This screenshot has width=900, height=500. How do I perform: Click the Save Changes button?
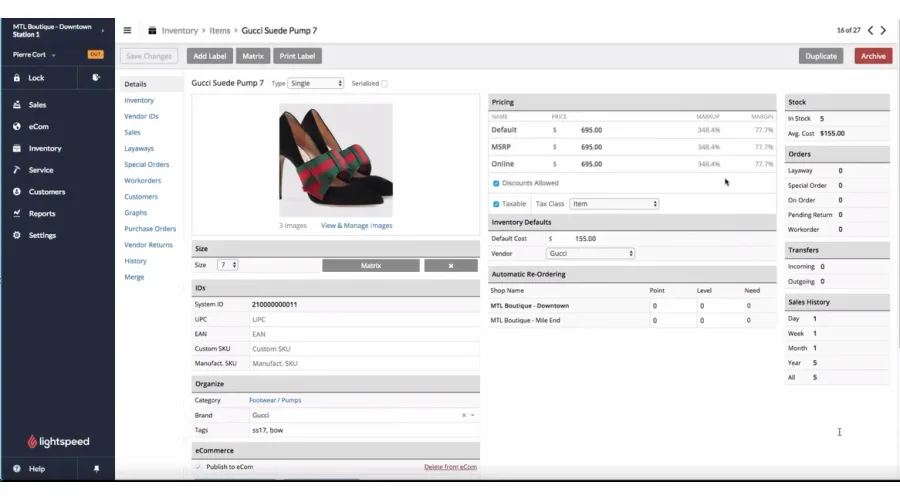coord(149,56)
